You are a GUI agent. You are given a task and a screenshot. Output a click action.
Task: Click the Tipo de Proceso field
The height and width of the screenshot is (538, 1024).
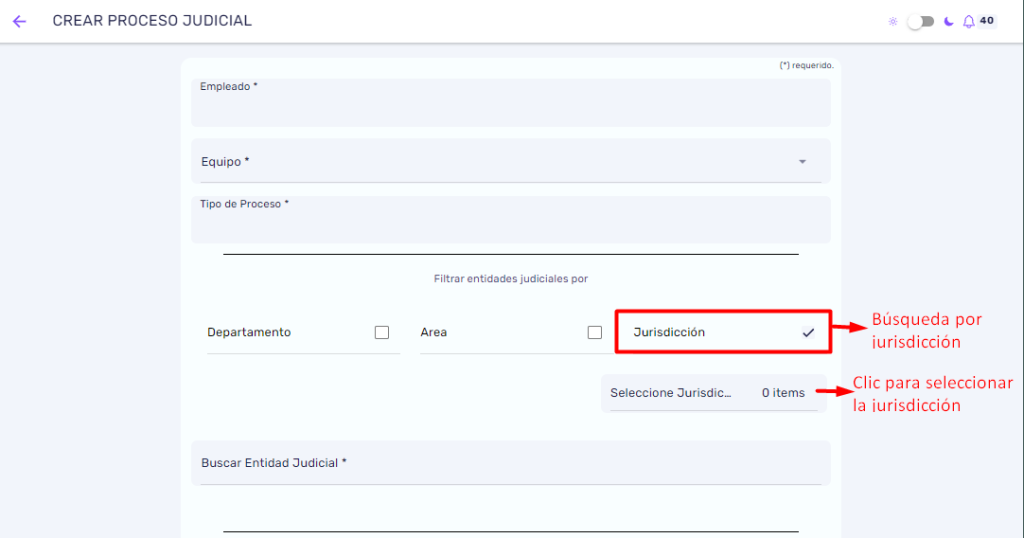(x=511, y=219)
